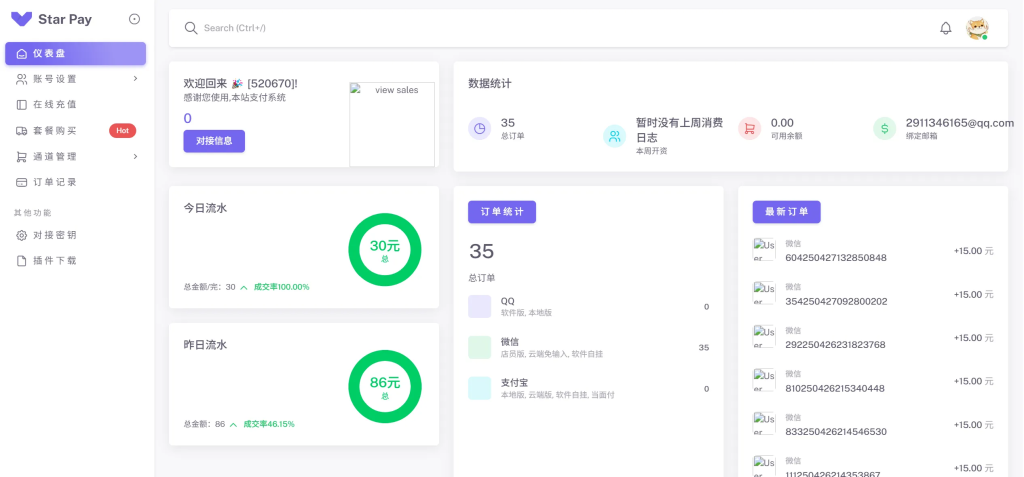Click the 最新订单 button

pyautogui.click(x=786, y=212)
